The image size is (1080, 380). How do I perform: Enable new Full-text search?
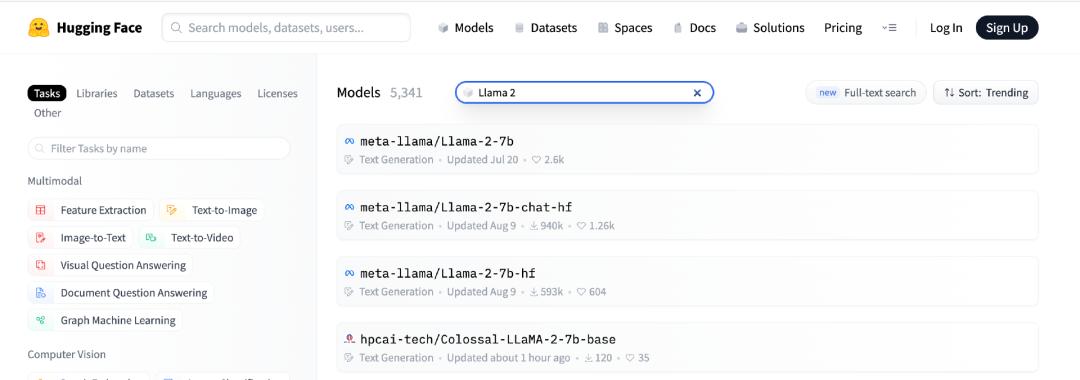pyautogui.click(x=866, y=93)
